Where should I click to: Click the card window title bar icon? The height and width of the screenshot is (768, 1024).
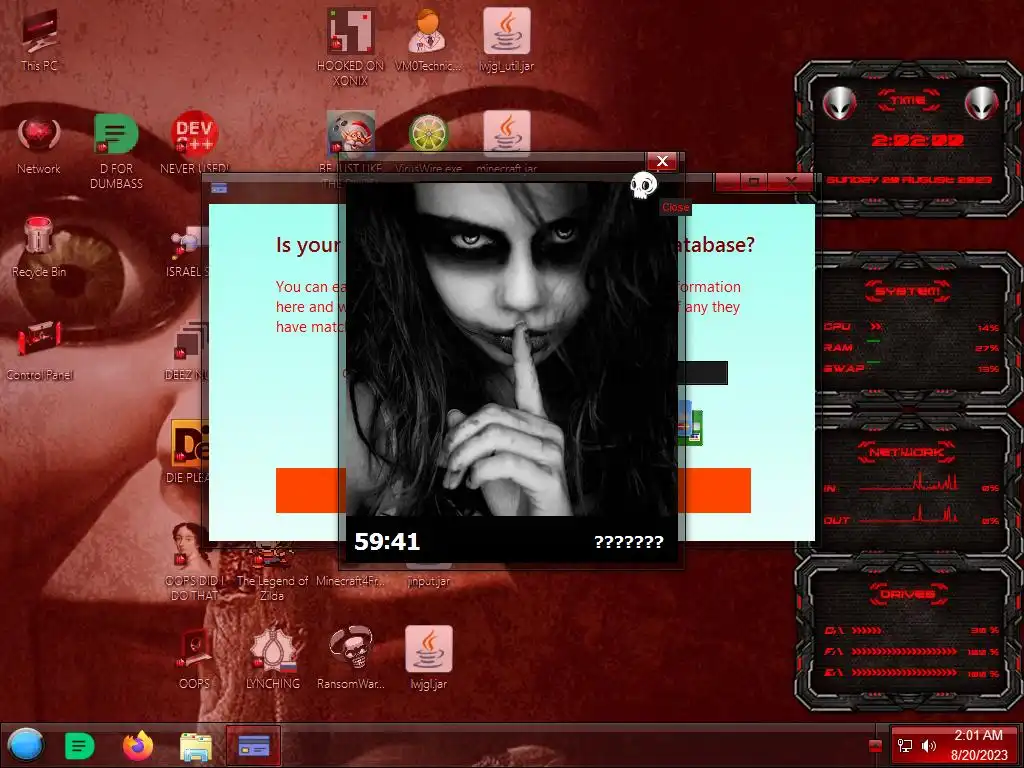tap(219, 188)
